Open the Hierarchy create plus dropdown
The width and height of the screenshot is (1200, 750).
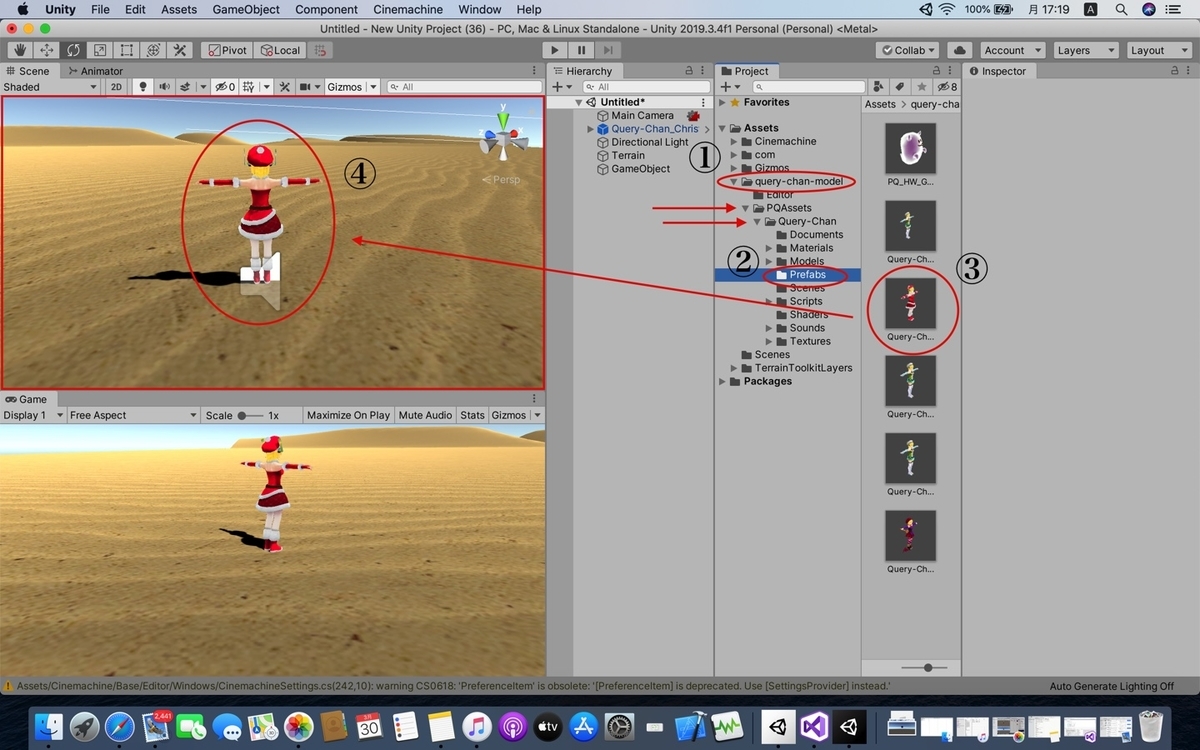[561, 87]
